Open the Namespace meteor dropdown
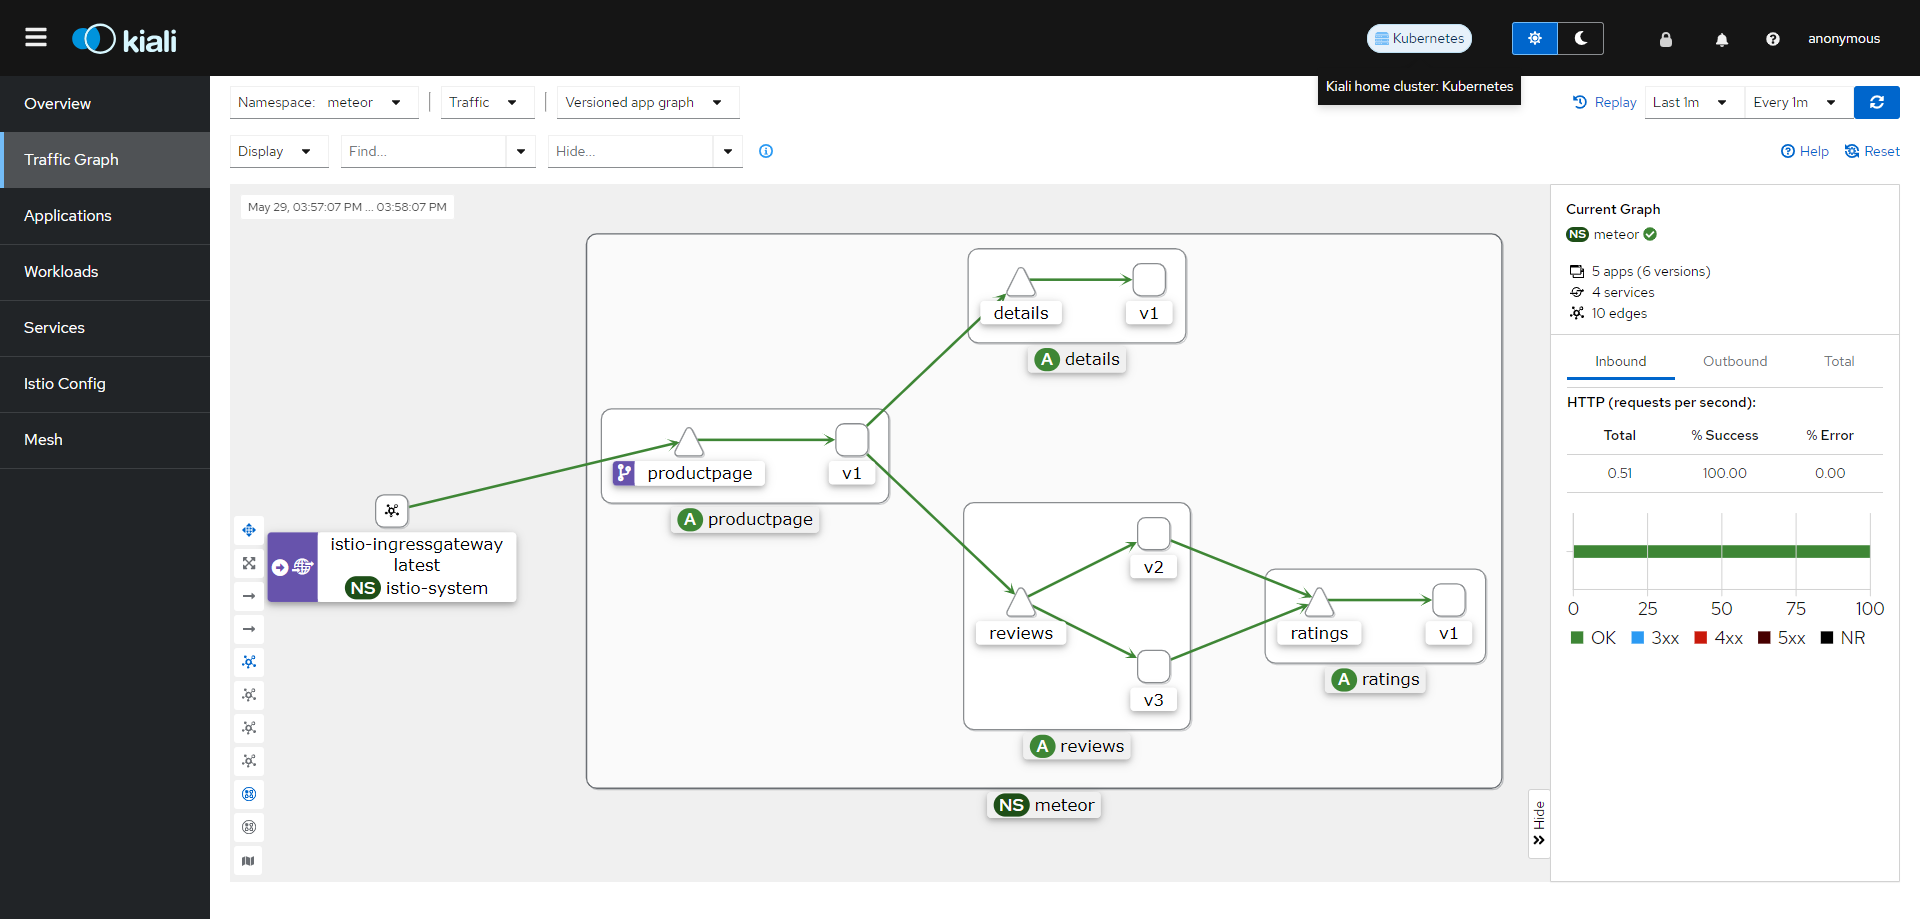 point(324,102)
